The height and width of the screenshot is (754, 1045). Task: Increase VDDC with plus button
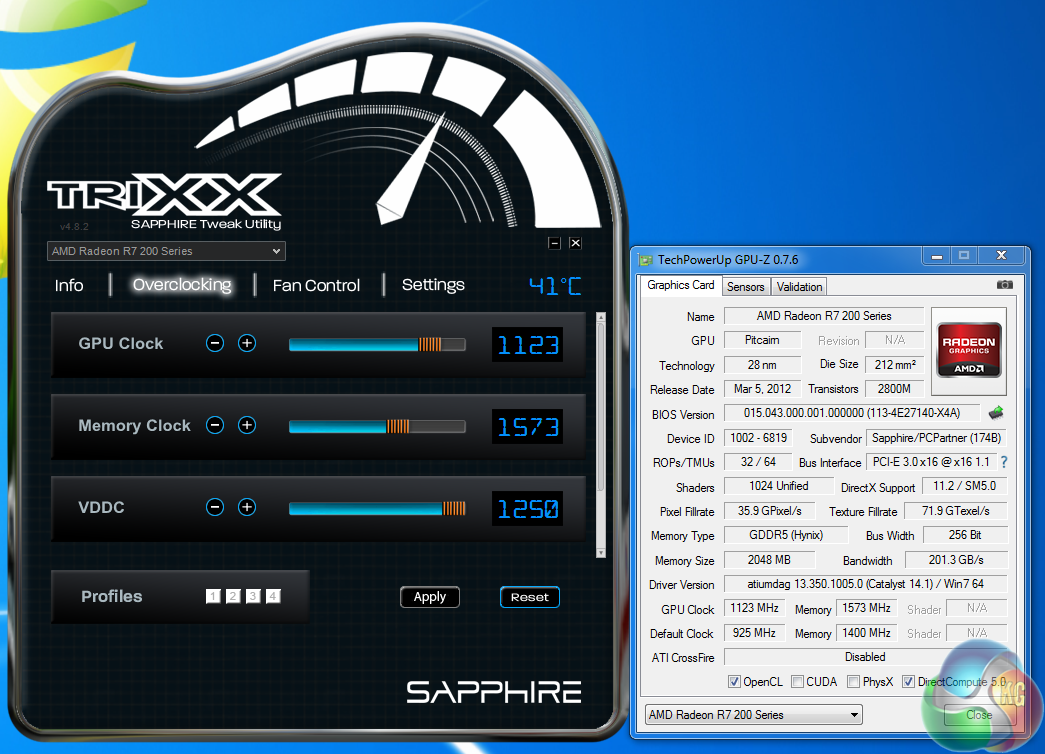(247, 507)
